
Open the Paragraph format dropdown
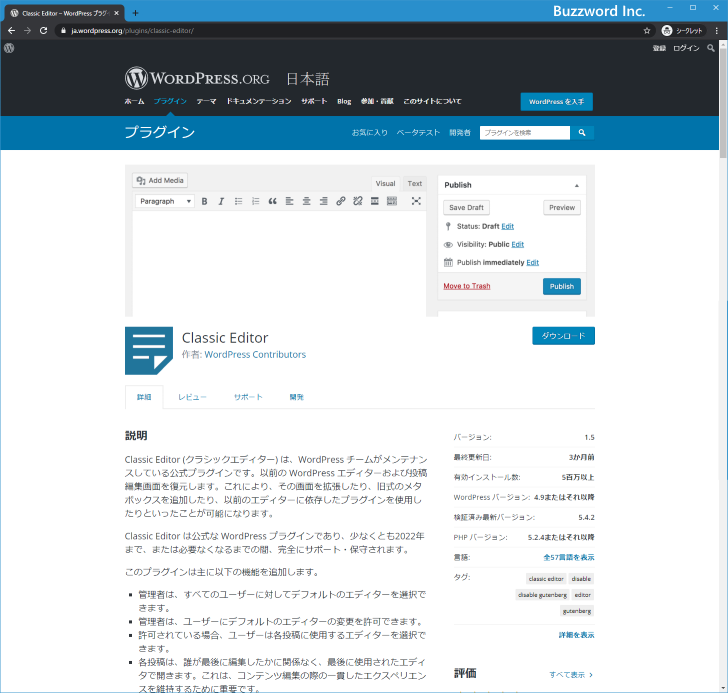click(x=165, y=201)
